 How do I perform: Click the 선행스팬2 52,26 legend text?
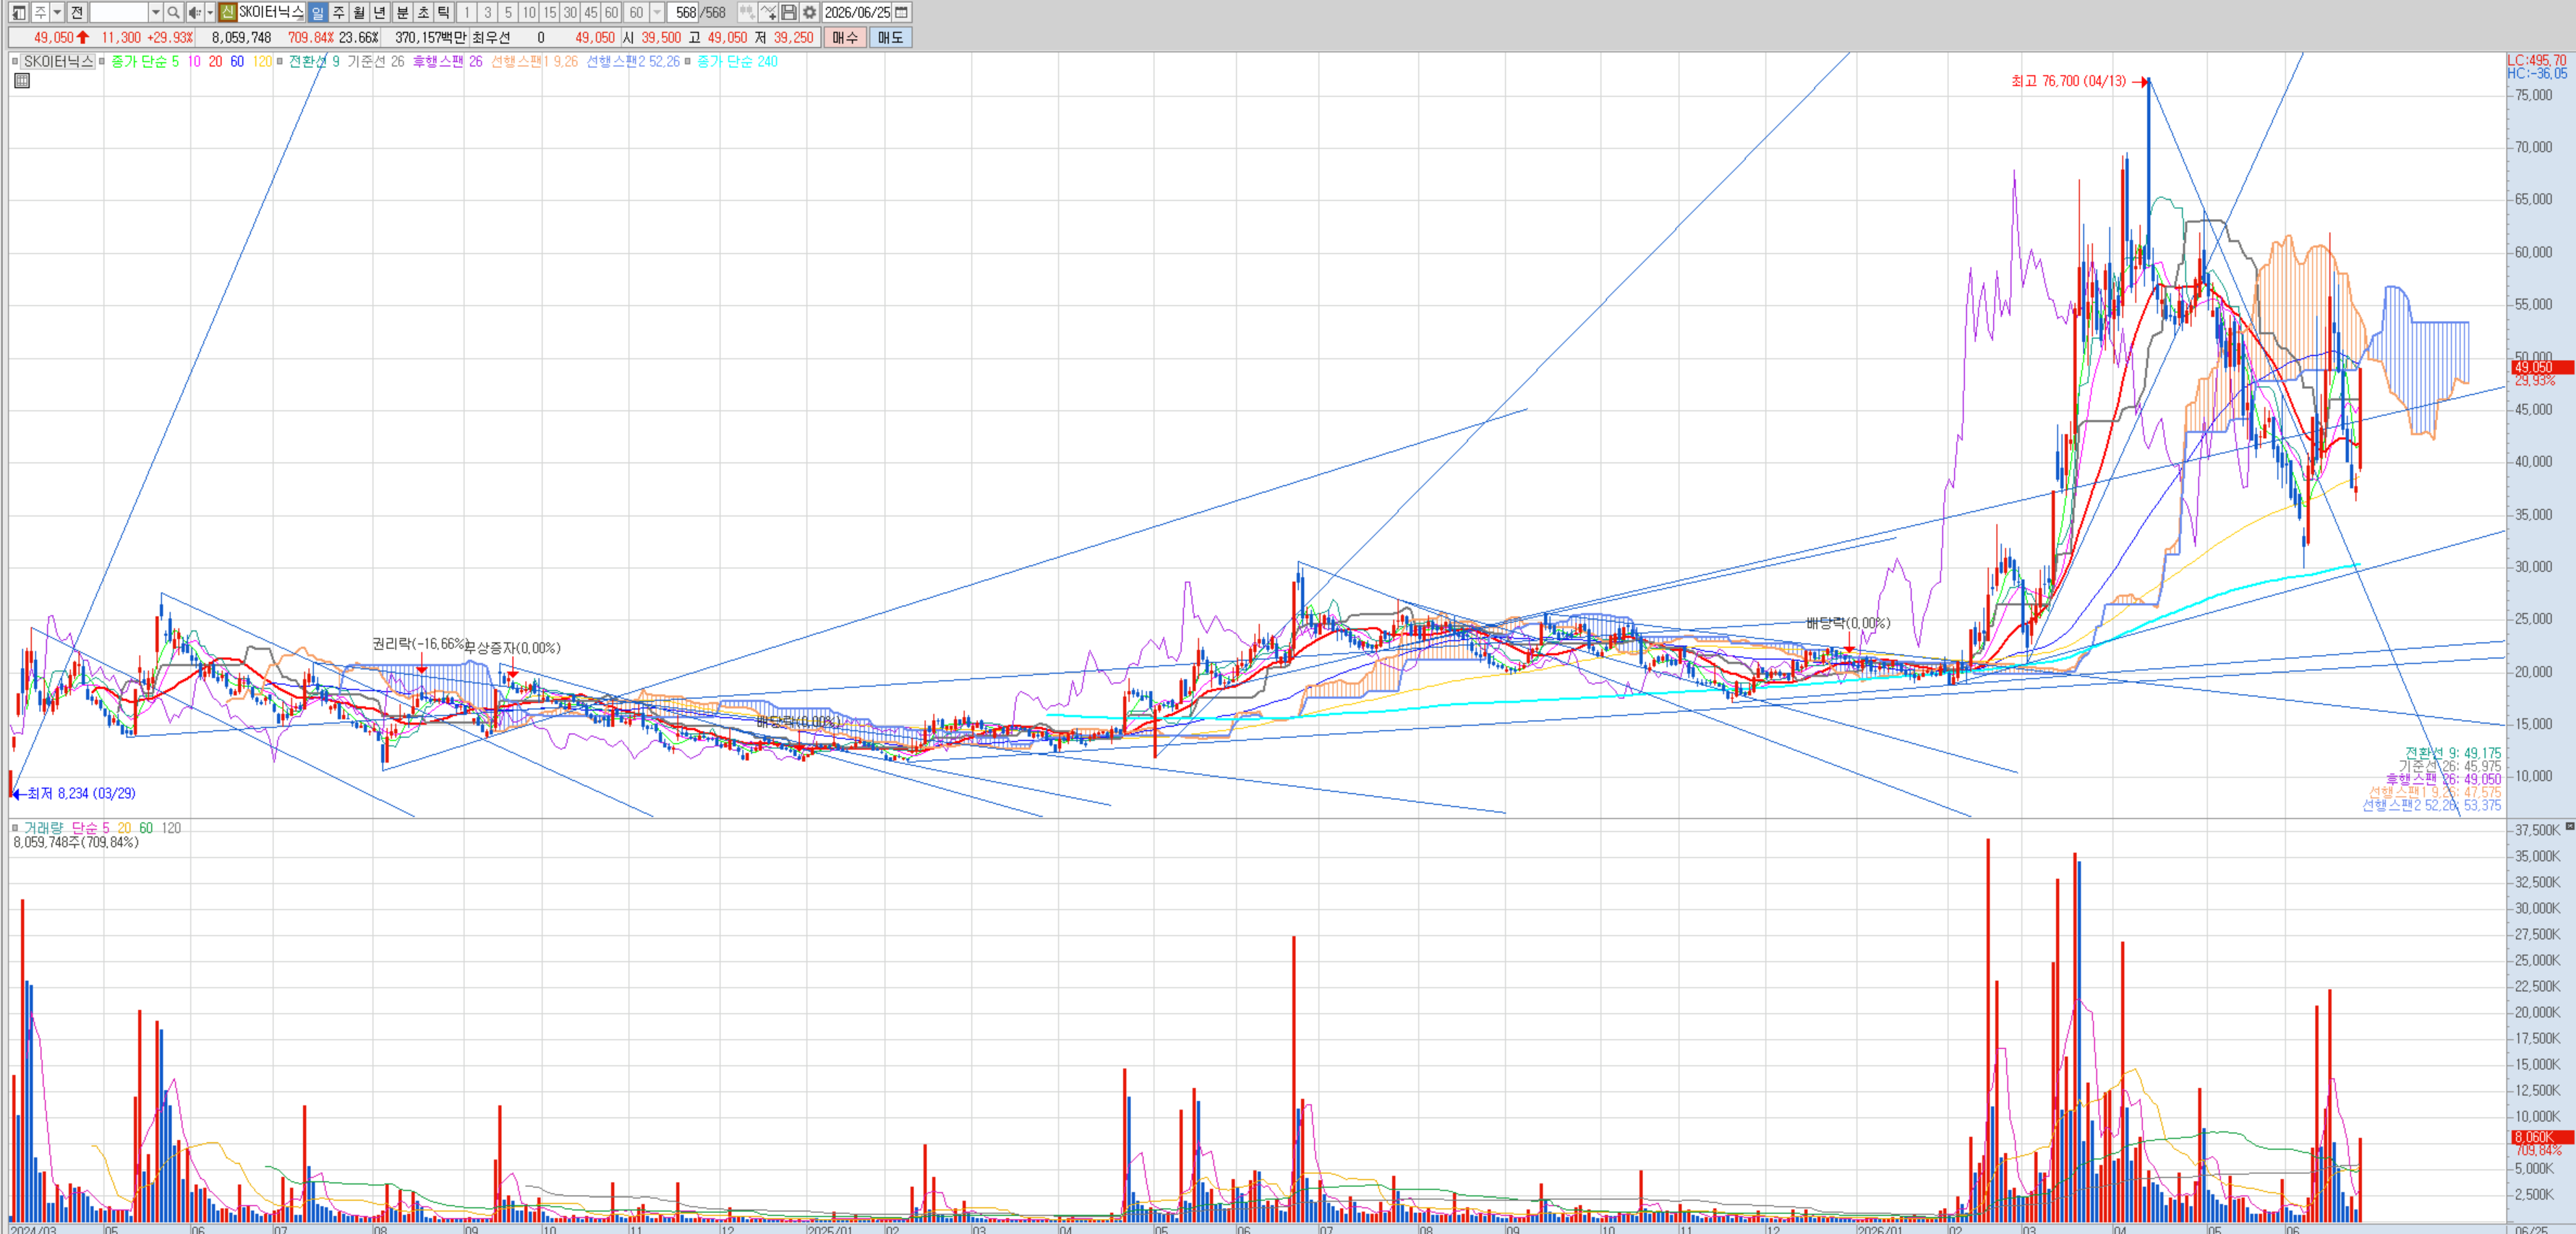(633, 61)
